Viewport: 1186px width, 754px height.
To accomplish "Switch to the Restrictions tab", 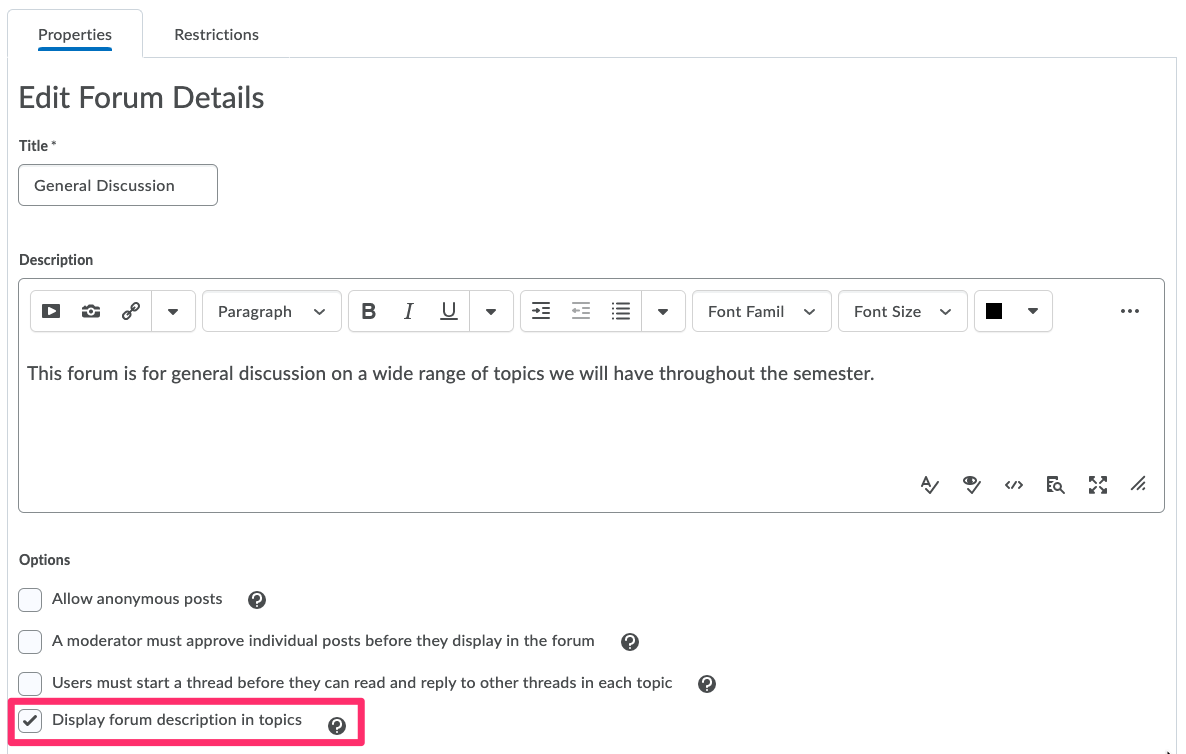I will tap(216, 34).
